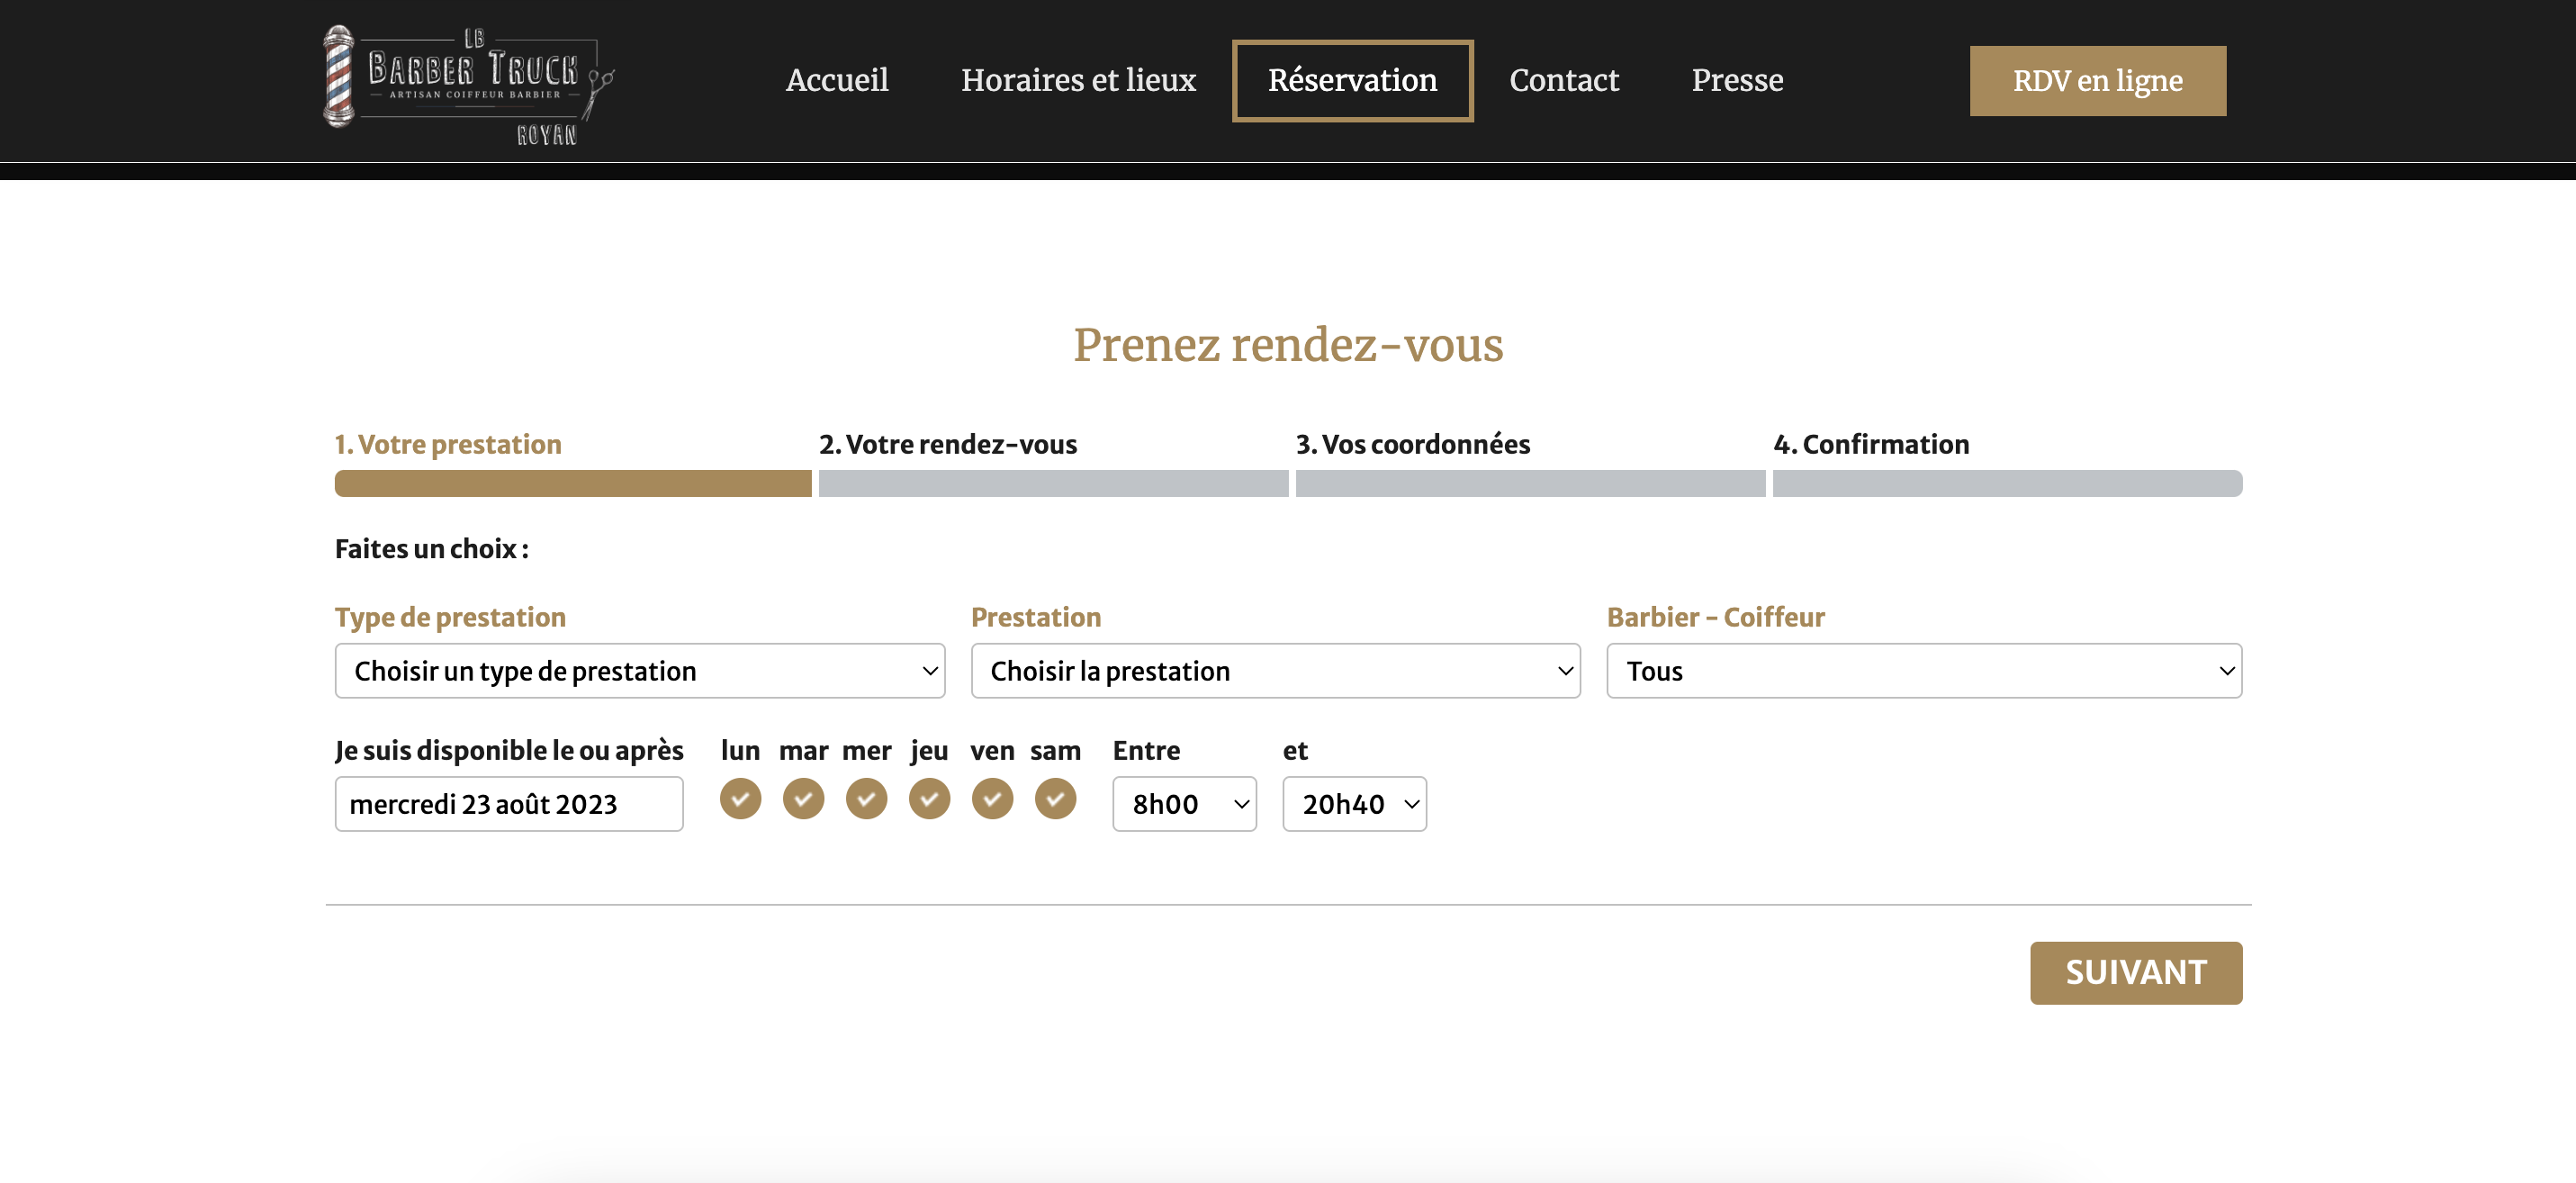Image resolution: width=2576 pixels, height=1183 pixels.
Task: Expand the Choisir la prestation dropdown
Action: (x=1275, y=670)
